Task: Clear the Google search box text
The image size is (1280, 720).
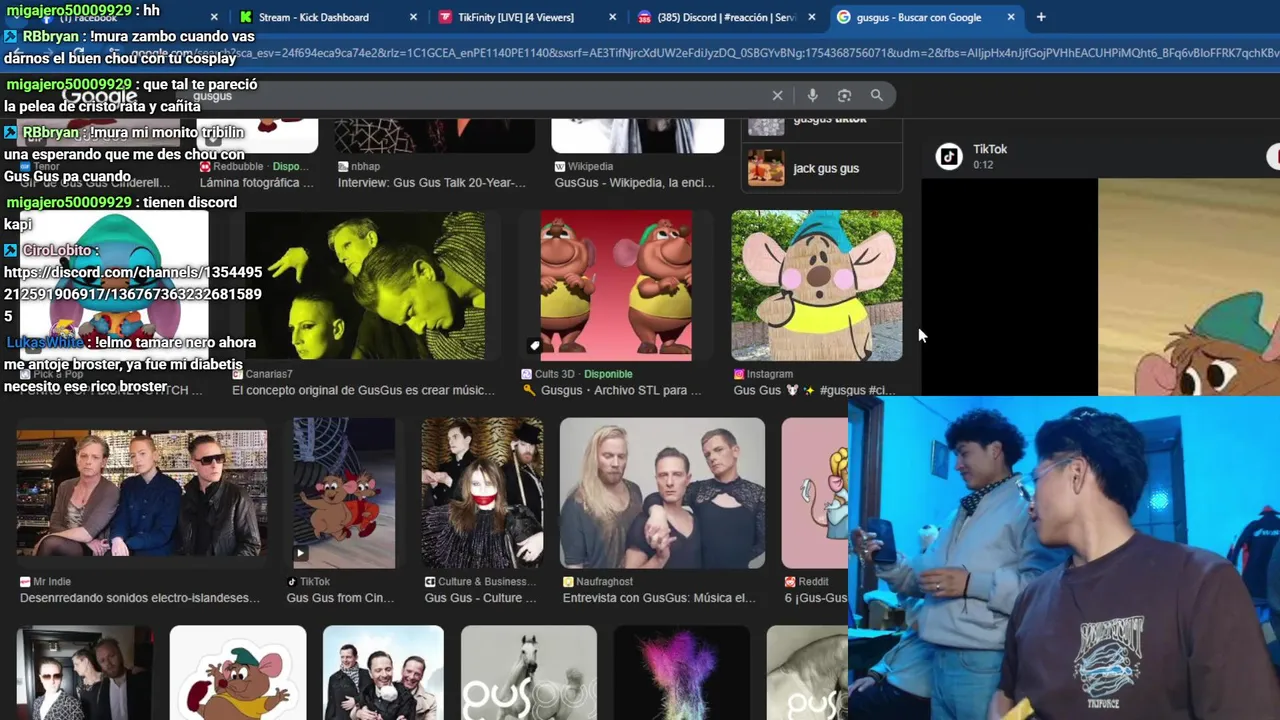Action: 777,95
